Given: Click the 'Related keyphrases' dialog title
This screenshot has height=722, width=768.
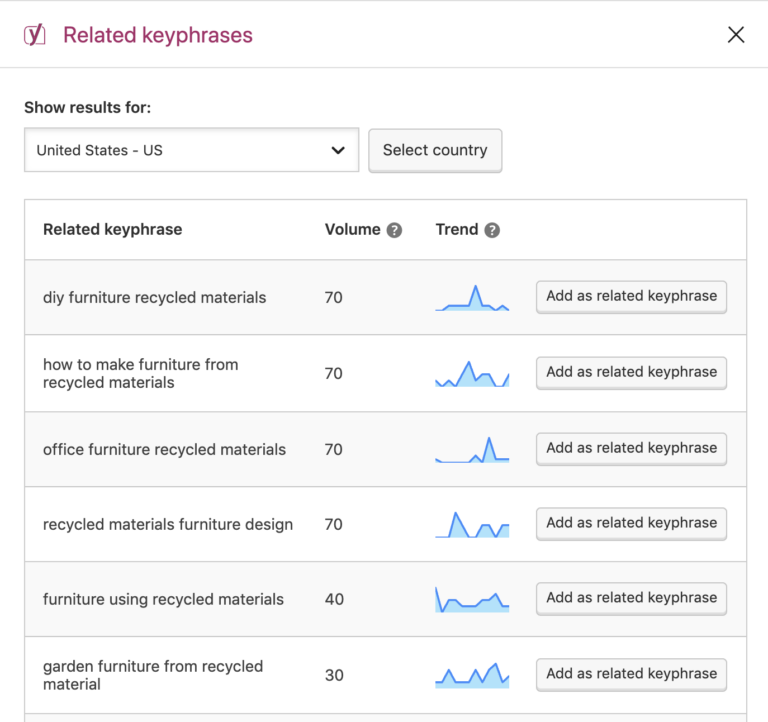Looking at the screenshot, I should pos(158,35).
